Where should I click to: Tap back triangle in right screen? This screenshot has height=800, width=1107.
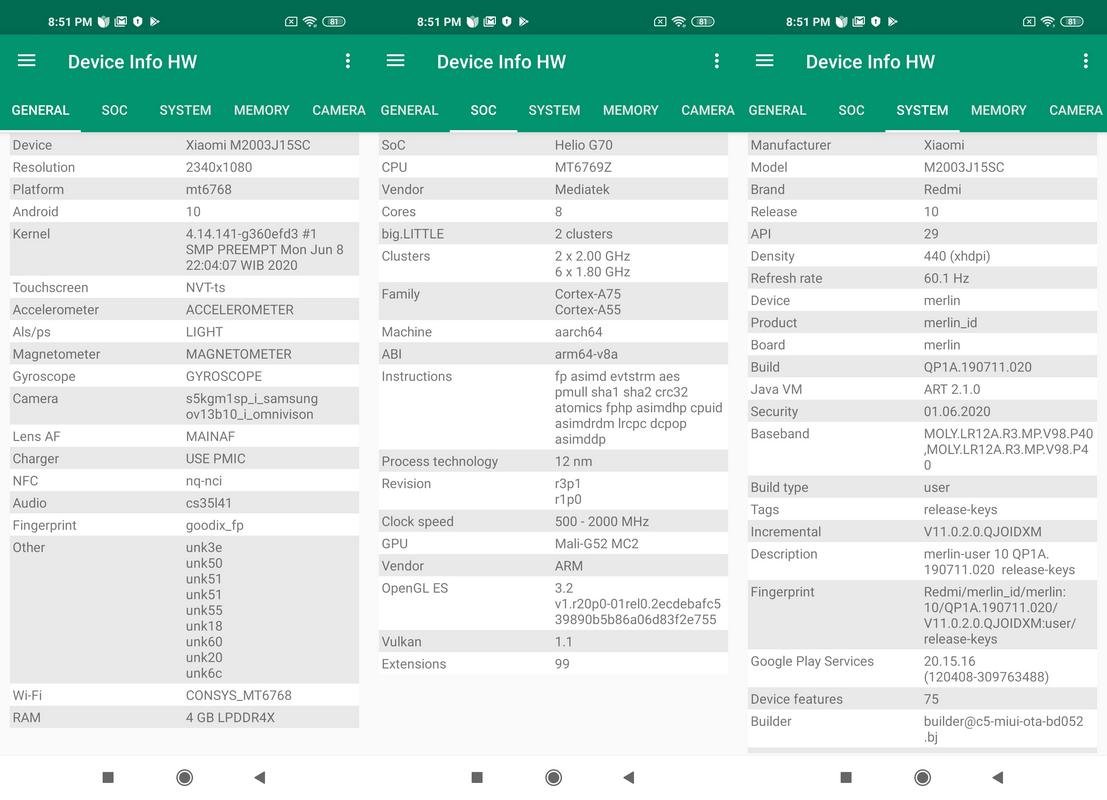pos(998,777)
